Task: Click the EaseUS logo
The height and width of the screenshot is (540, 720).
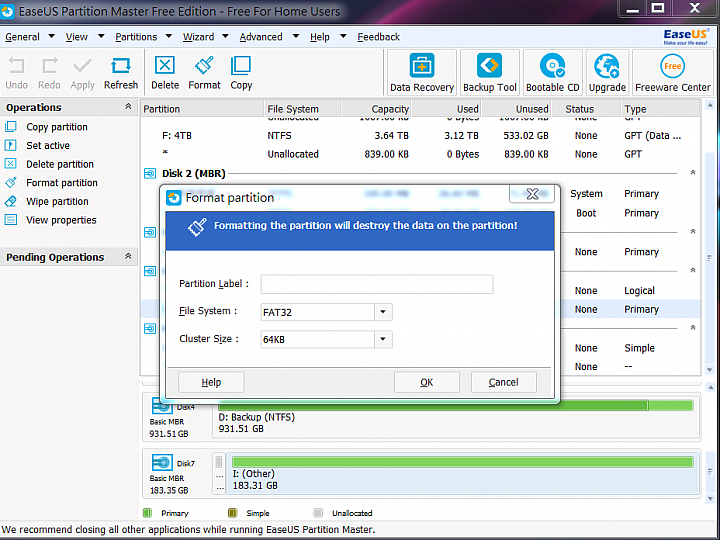Action: pyautogui.click(x=685, y=37)
